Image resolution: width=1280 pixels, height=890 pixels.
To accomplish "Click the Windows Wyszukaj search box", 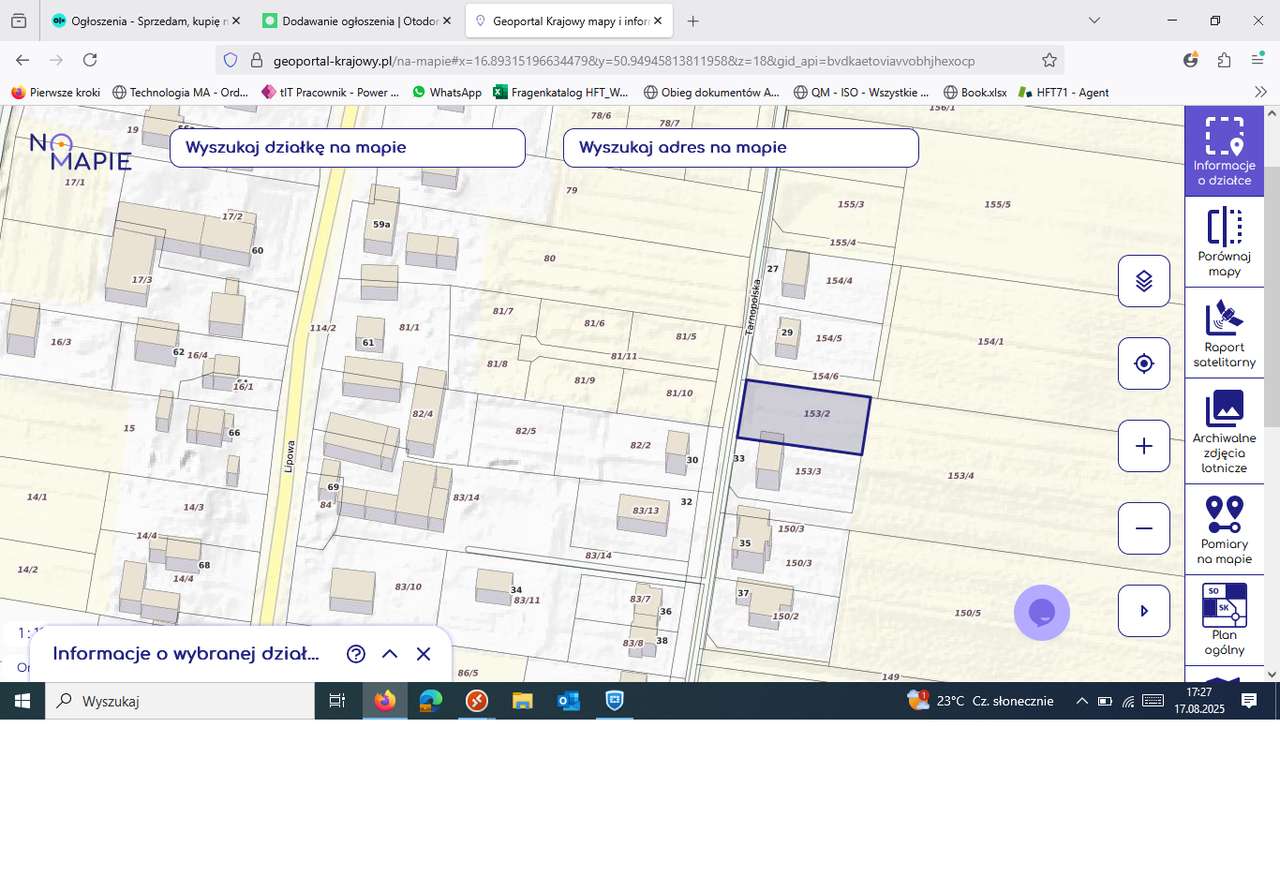I will tap(180, 701).
